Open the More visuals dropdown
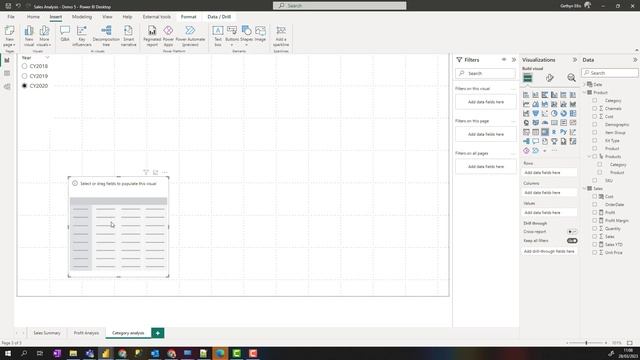 [44, 36]
